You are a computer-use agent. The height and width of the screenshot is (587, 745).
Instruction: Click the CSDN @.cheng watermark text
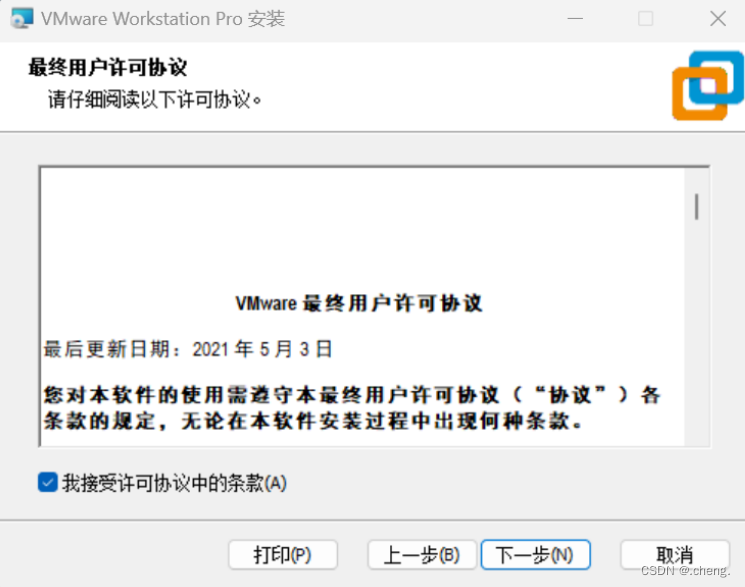tap(685, 570)
